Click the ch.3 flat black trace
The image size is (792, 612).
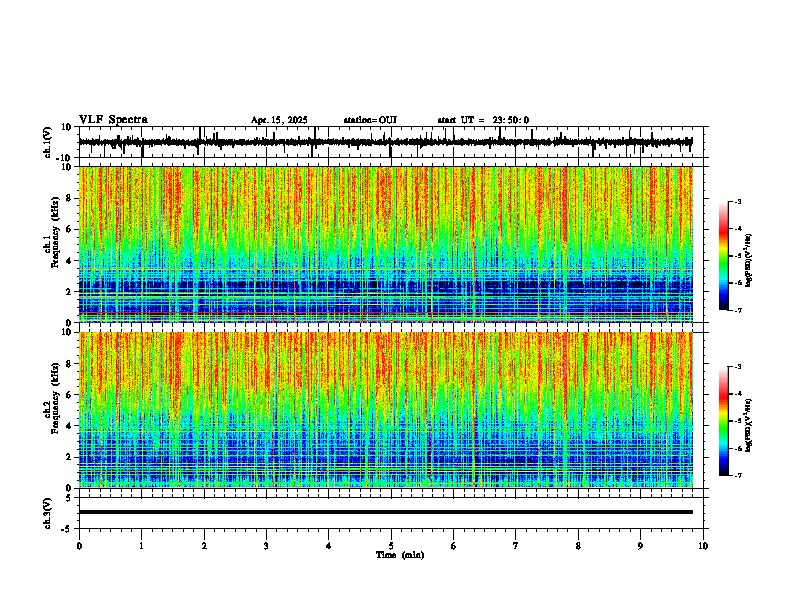tap(386, 512)
